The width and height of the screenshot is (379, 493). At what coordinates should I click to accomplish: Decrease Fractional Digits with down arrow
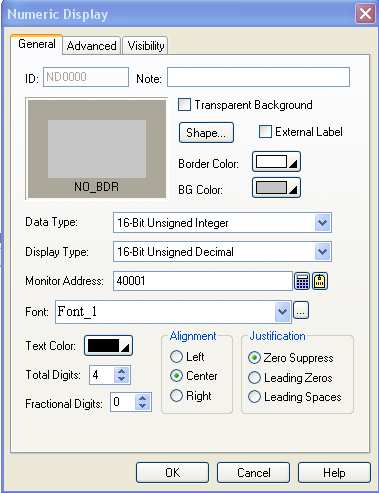[143, 406]
